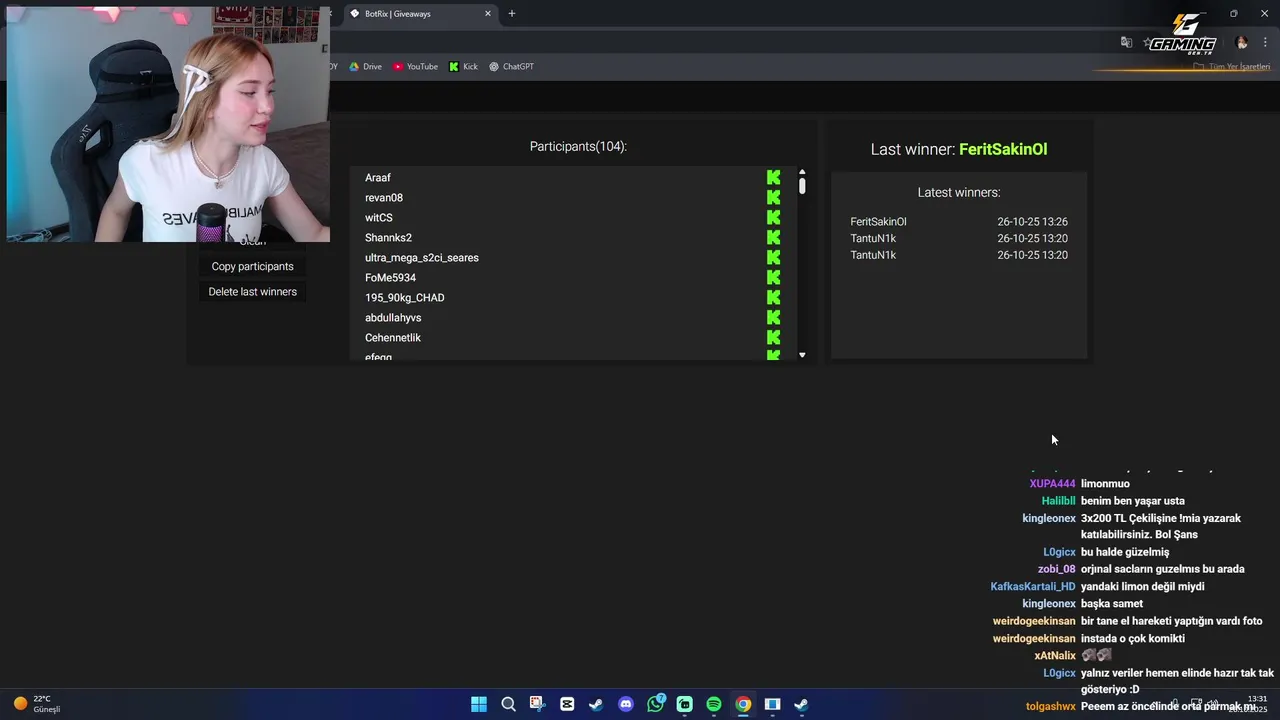Click the Kick icon beside ultra_mega_s2ci_seares

pos(773,257)
